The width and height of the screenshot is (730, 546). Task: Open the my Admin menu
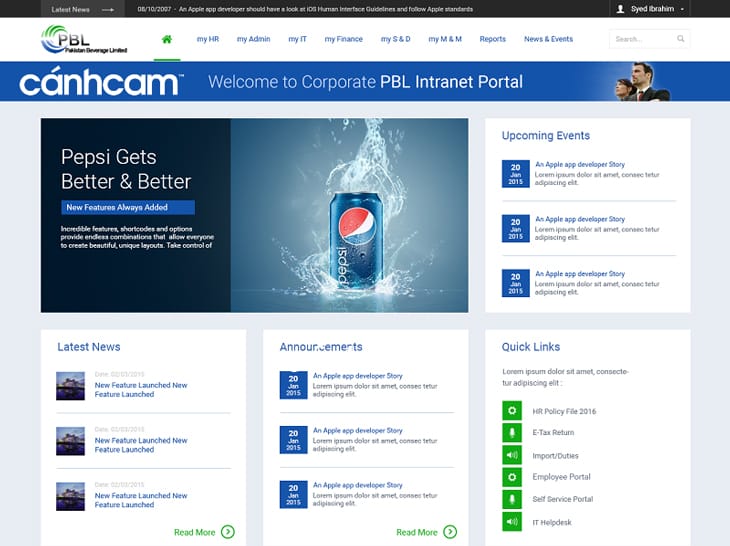[253, 39]
